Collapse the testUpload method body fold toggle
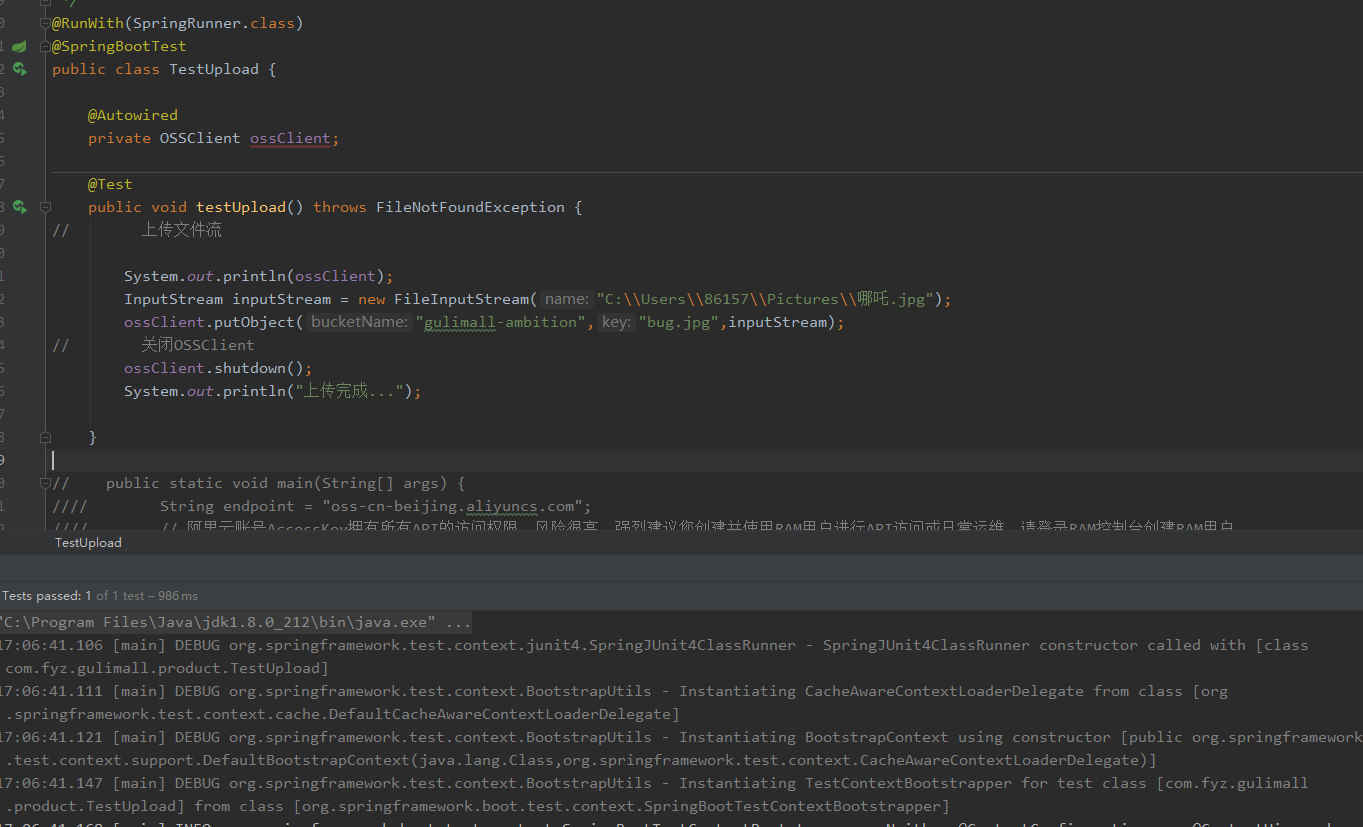Image resolution: width=1363 pixels, height=827 pixels. [x=45, y=207]
